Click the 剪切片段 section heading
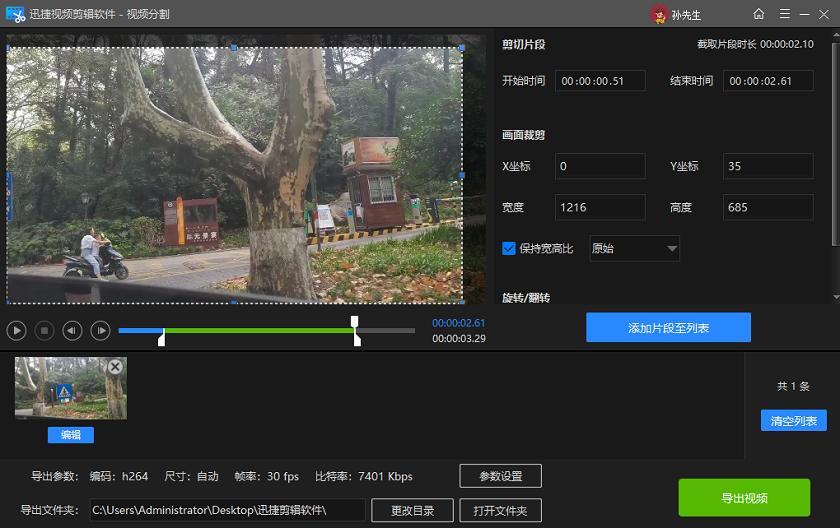This screenshot has width=840, height=528. tap(523, 44)
